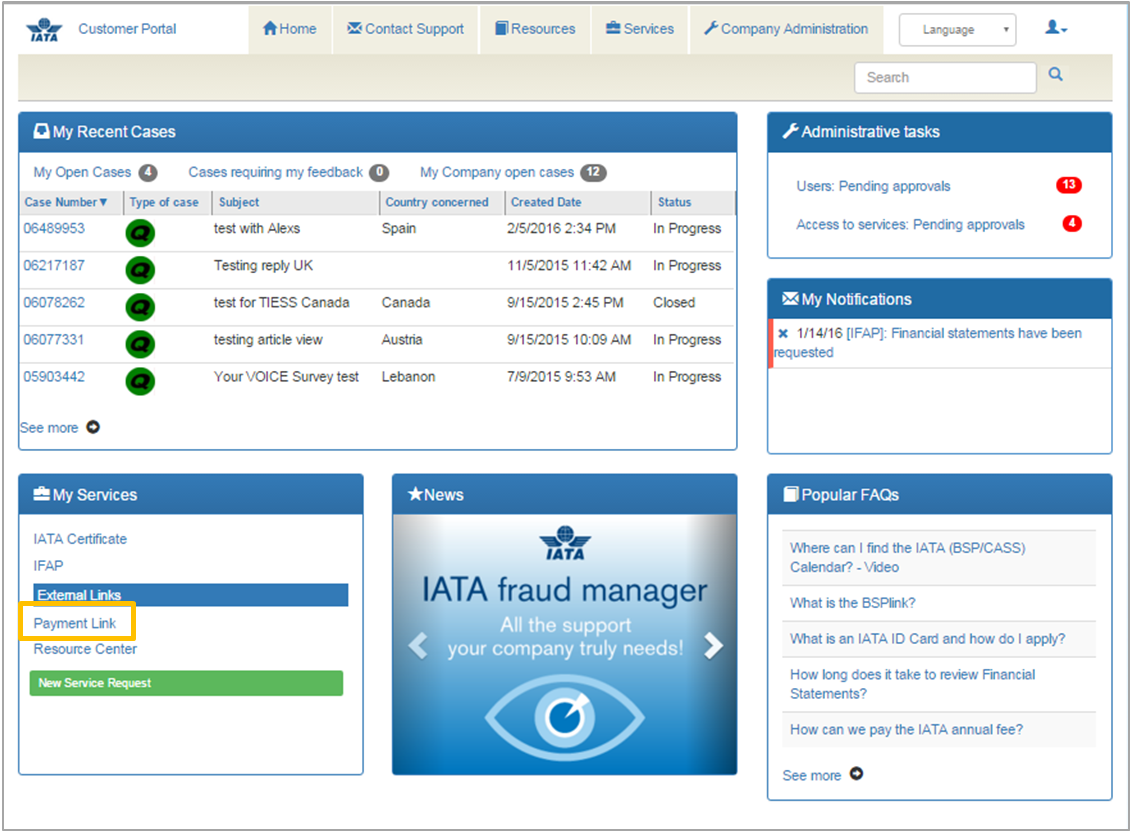This screenshot has height=833, width=1132.
Task: Click the Closed status of case 06078262
Action: [x=674, y=302]
